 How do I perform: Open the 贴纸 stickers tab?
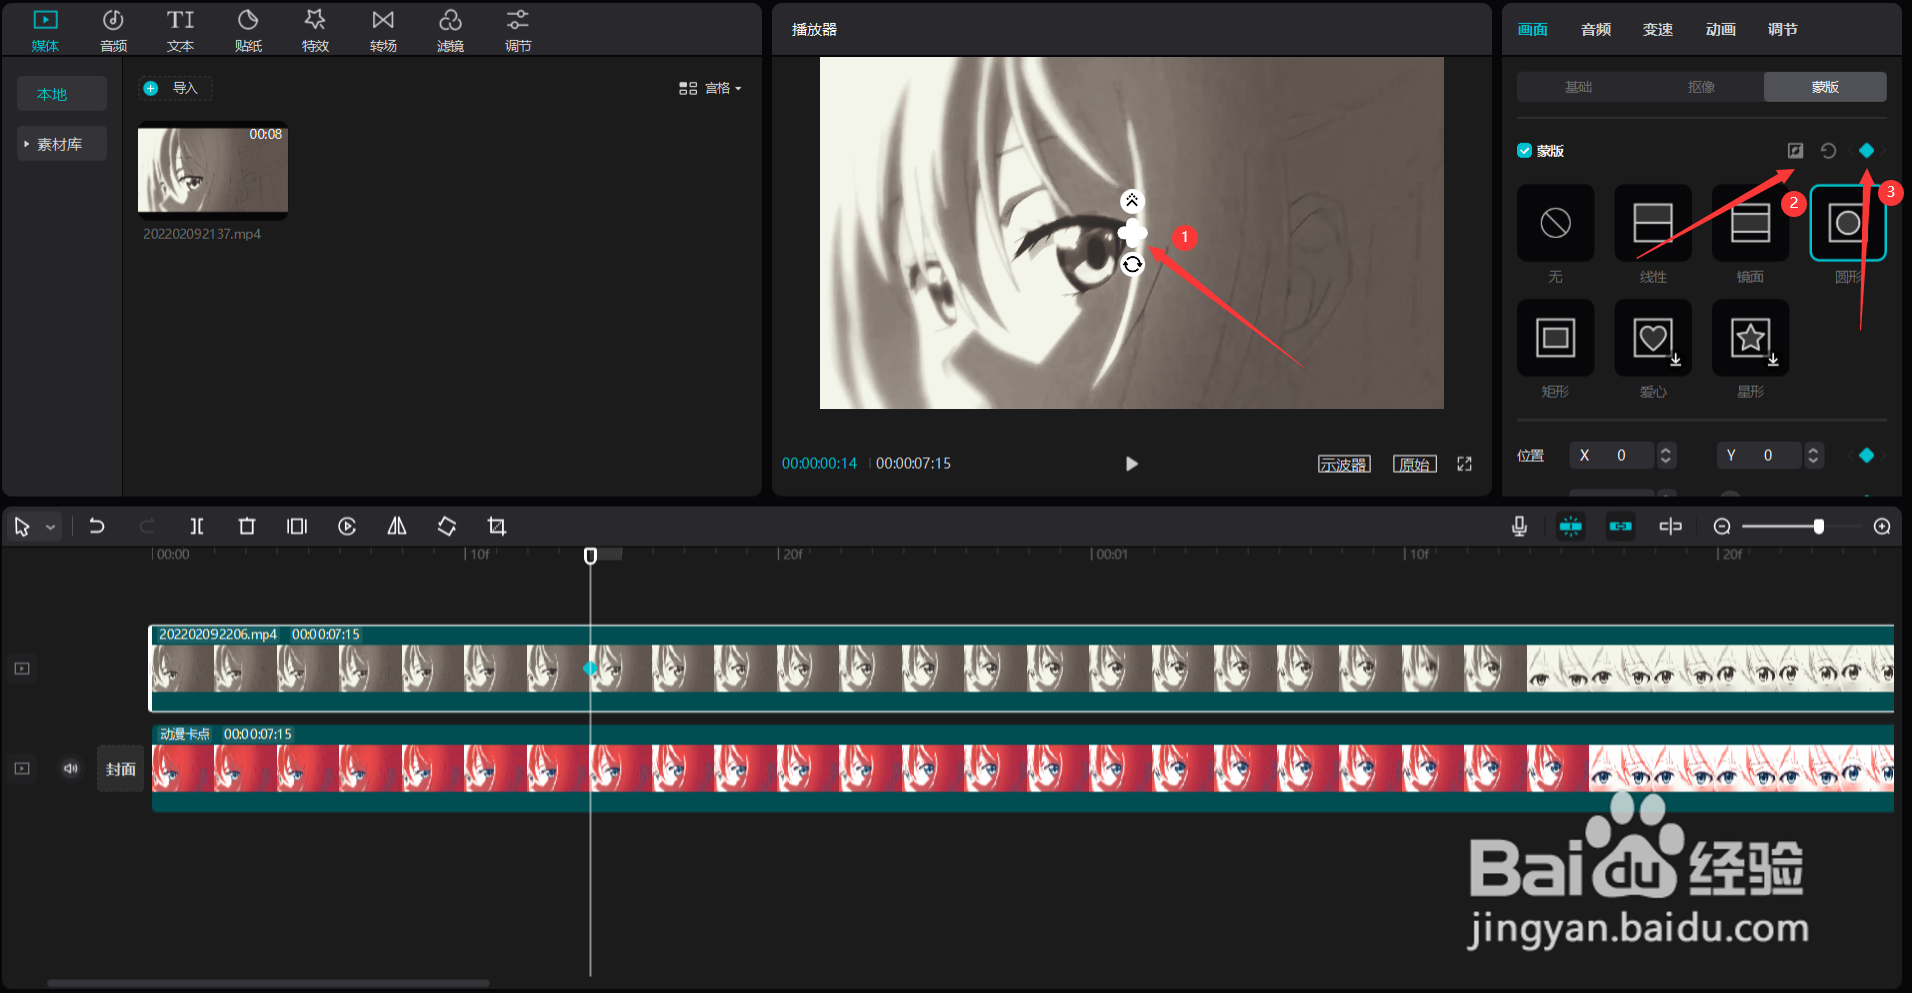coord(248,30)
